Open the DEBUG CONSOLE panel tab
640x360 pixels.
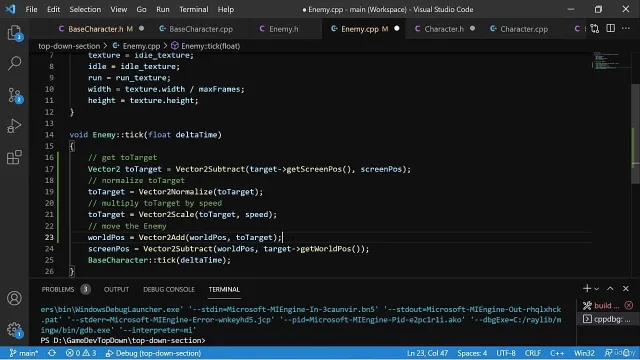(169, 289)
